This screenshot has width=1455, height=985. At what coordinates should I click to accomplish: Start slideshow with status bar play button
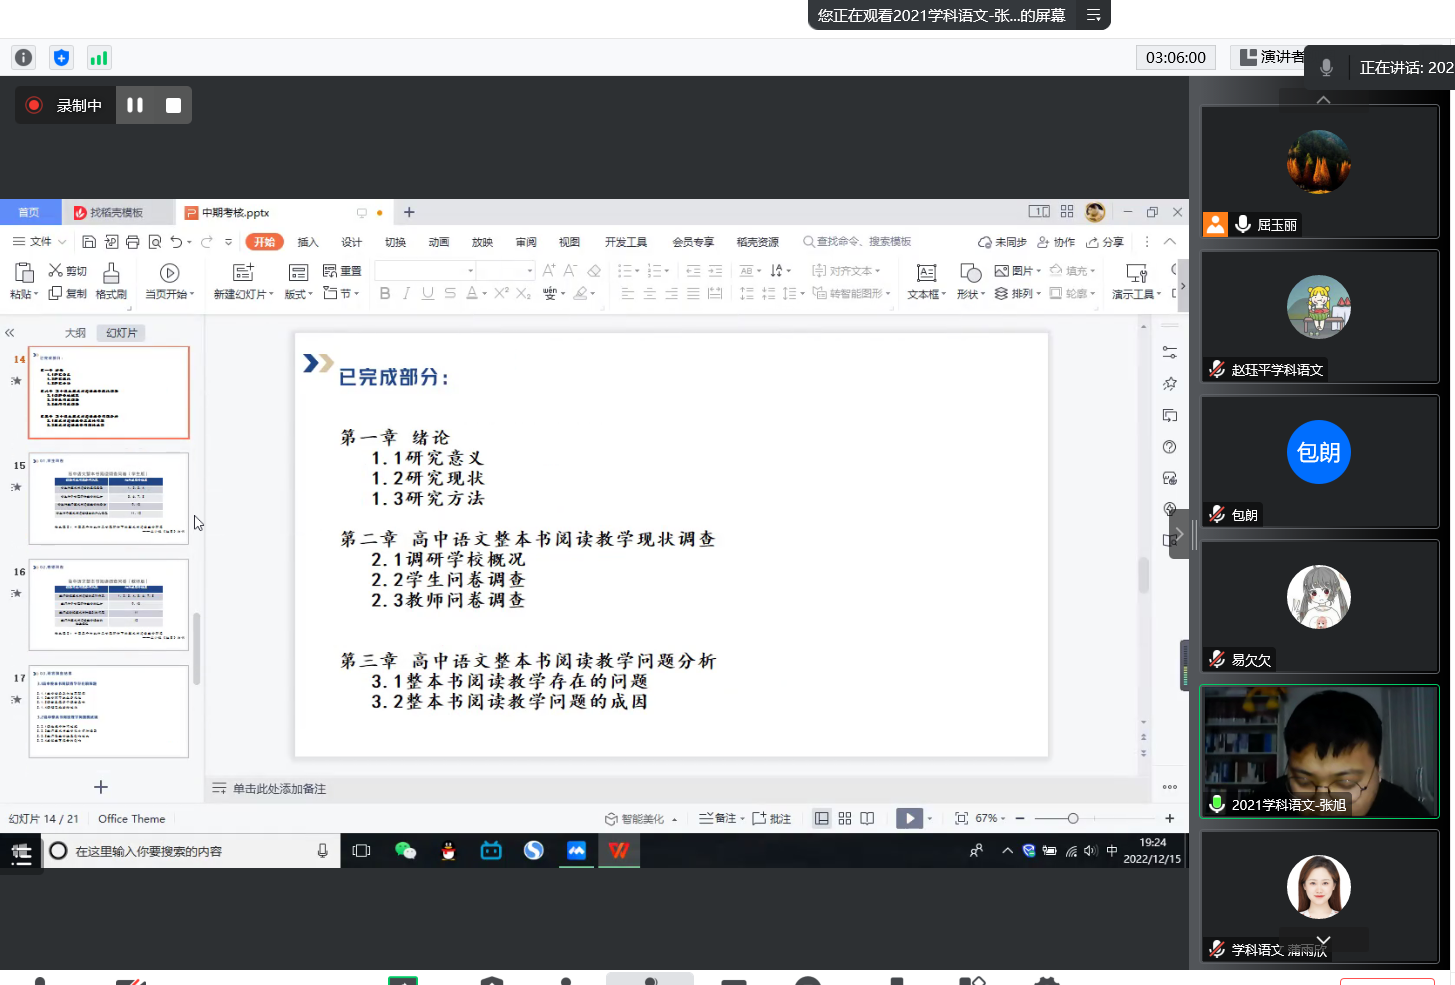tap(909, 818)
